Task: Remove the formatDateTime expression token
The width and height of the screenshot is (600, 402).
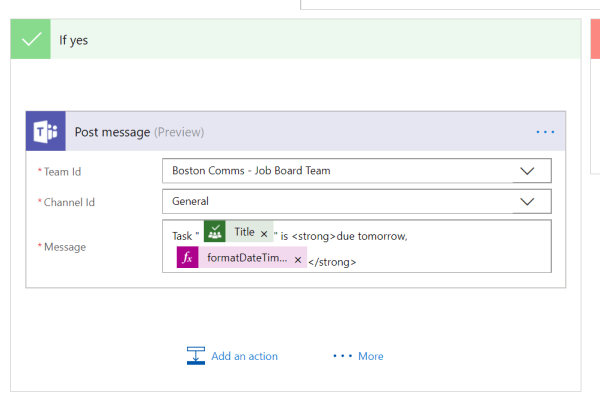Action: (x=298, y=260)
